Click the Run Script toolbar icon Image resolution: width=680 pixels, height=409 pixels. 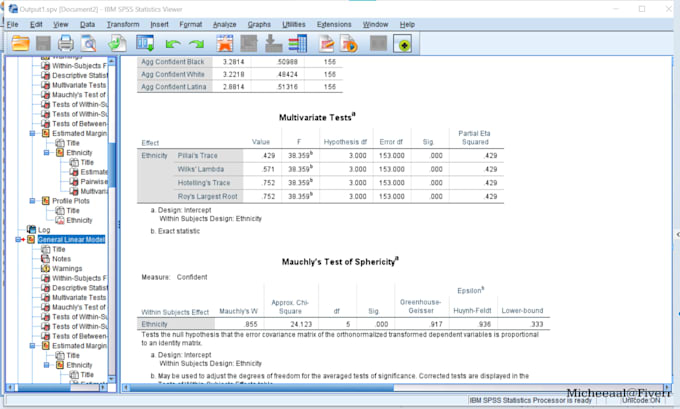point(349,44)
